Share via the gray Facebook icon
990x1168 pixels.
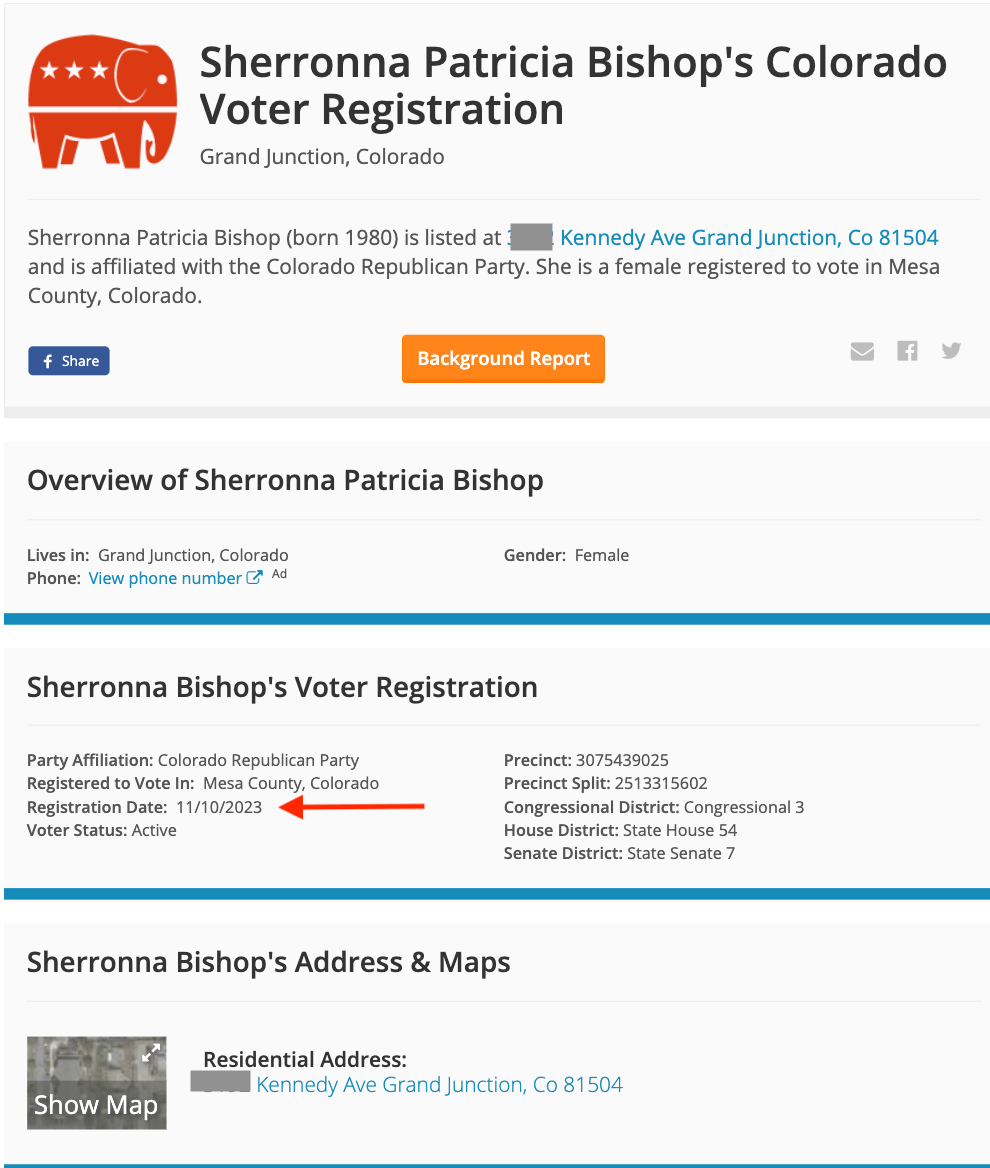[907, 351]
